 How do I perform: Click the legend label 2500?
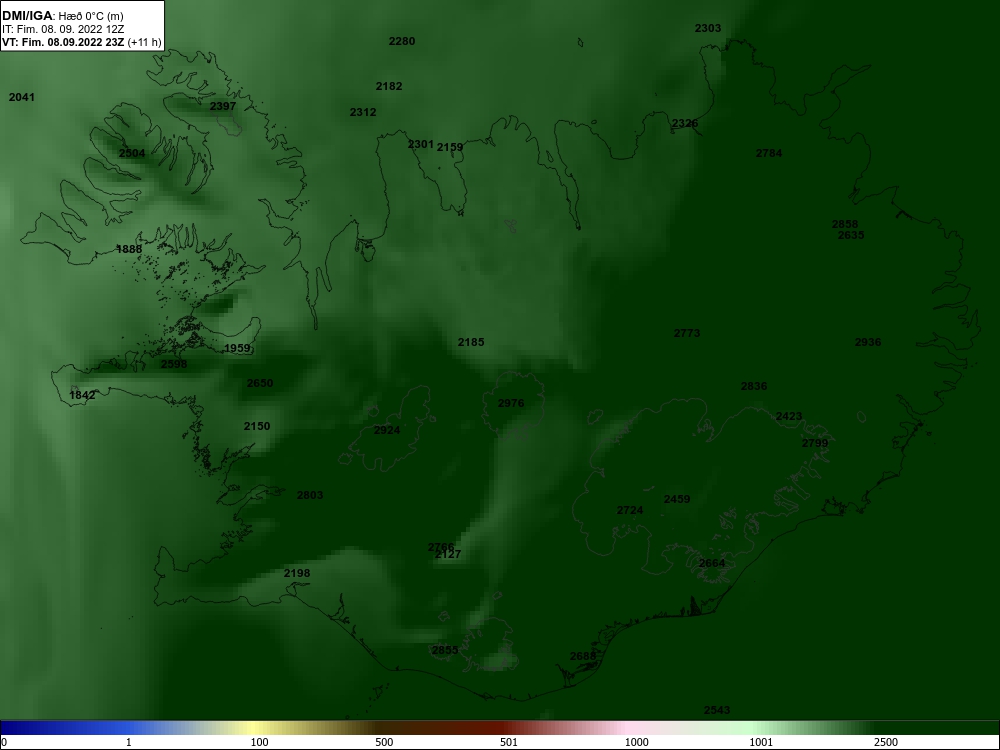coord(886,742)
